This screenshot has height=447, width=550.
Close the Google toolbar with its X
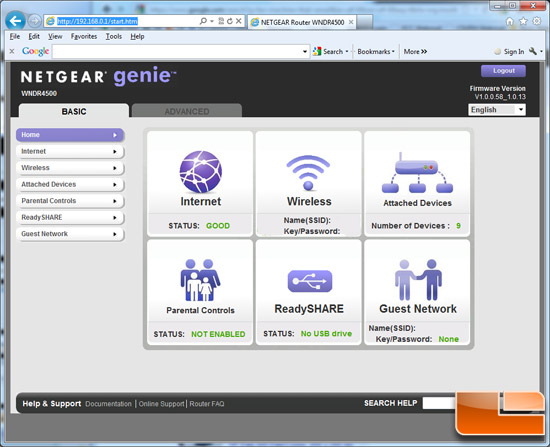pyautogui.click(x=12, y=51)
